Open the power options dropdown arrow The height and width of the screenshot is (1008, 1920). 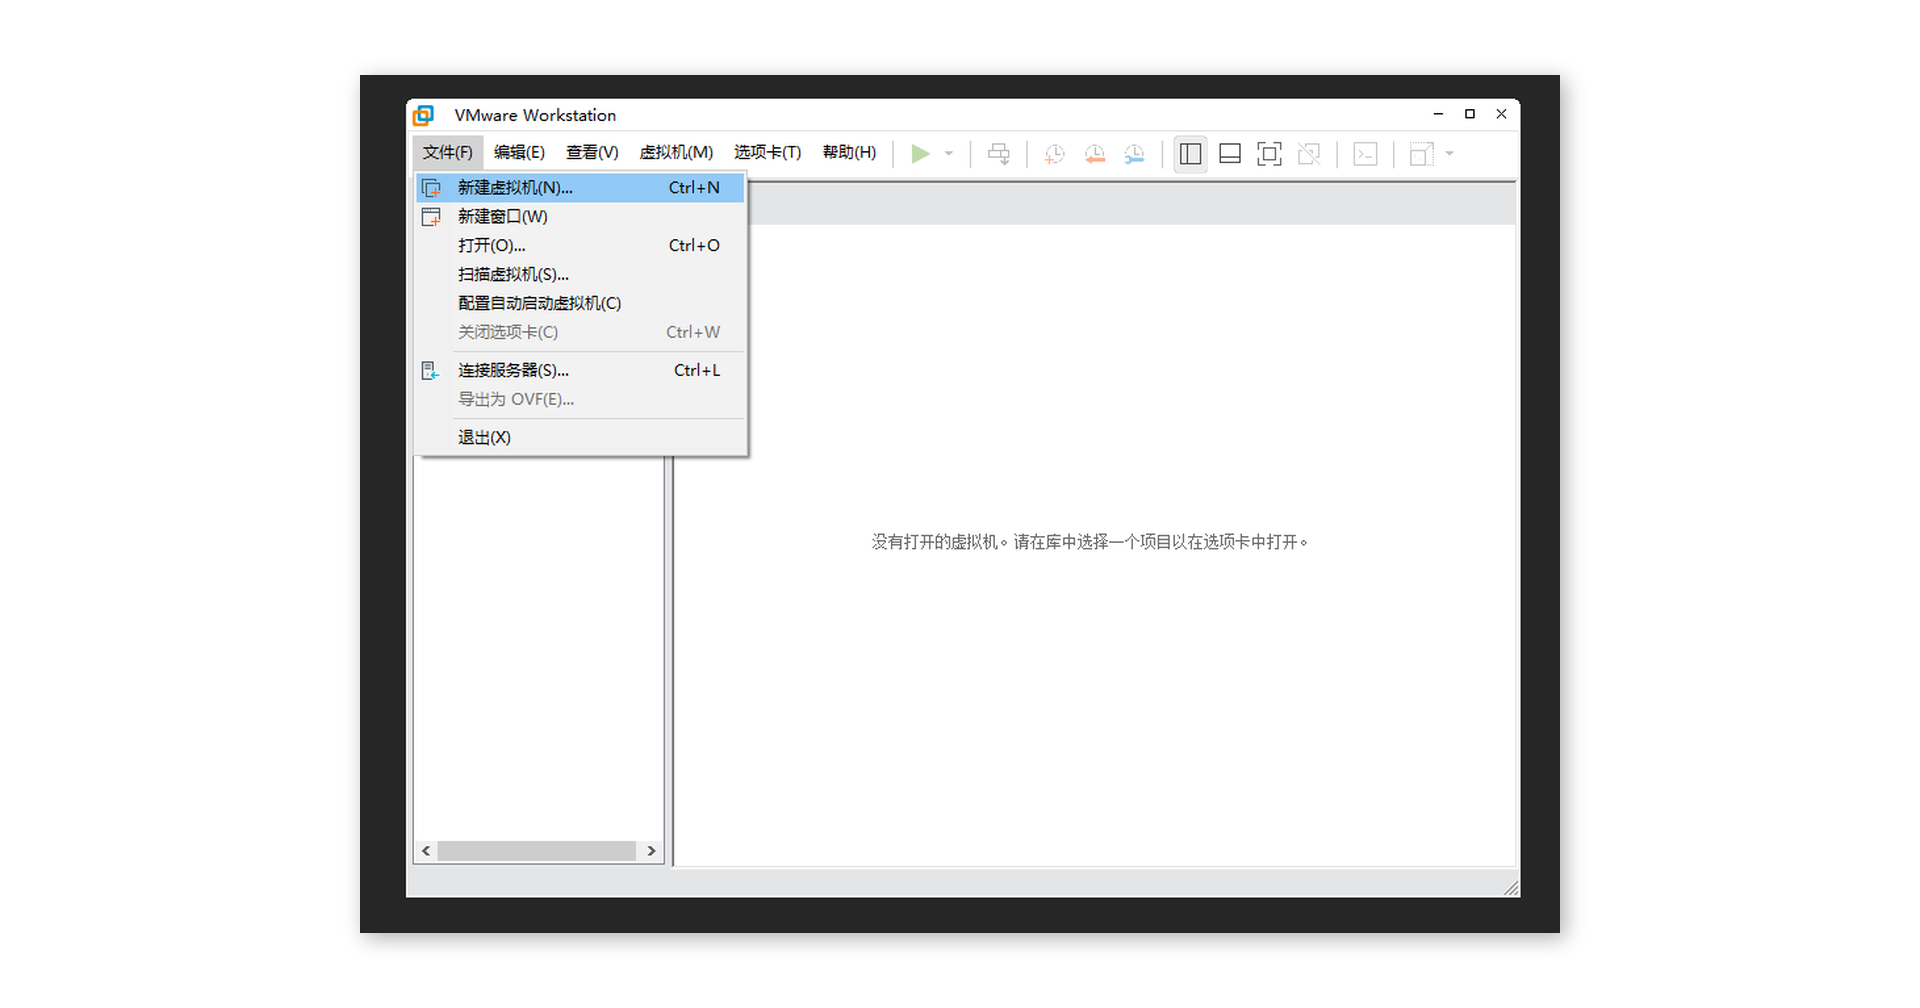pos(949,154)
